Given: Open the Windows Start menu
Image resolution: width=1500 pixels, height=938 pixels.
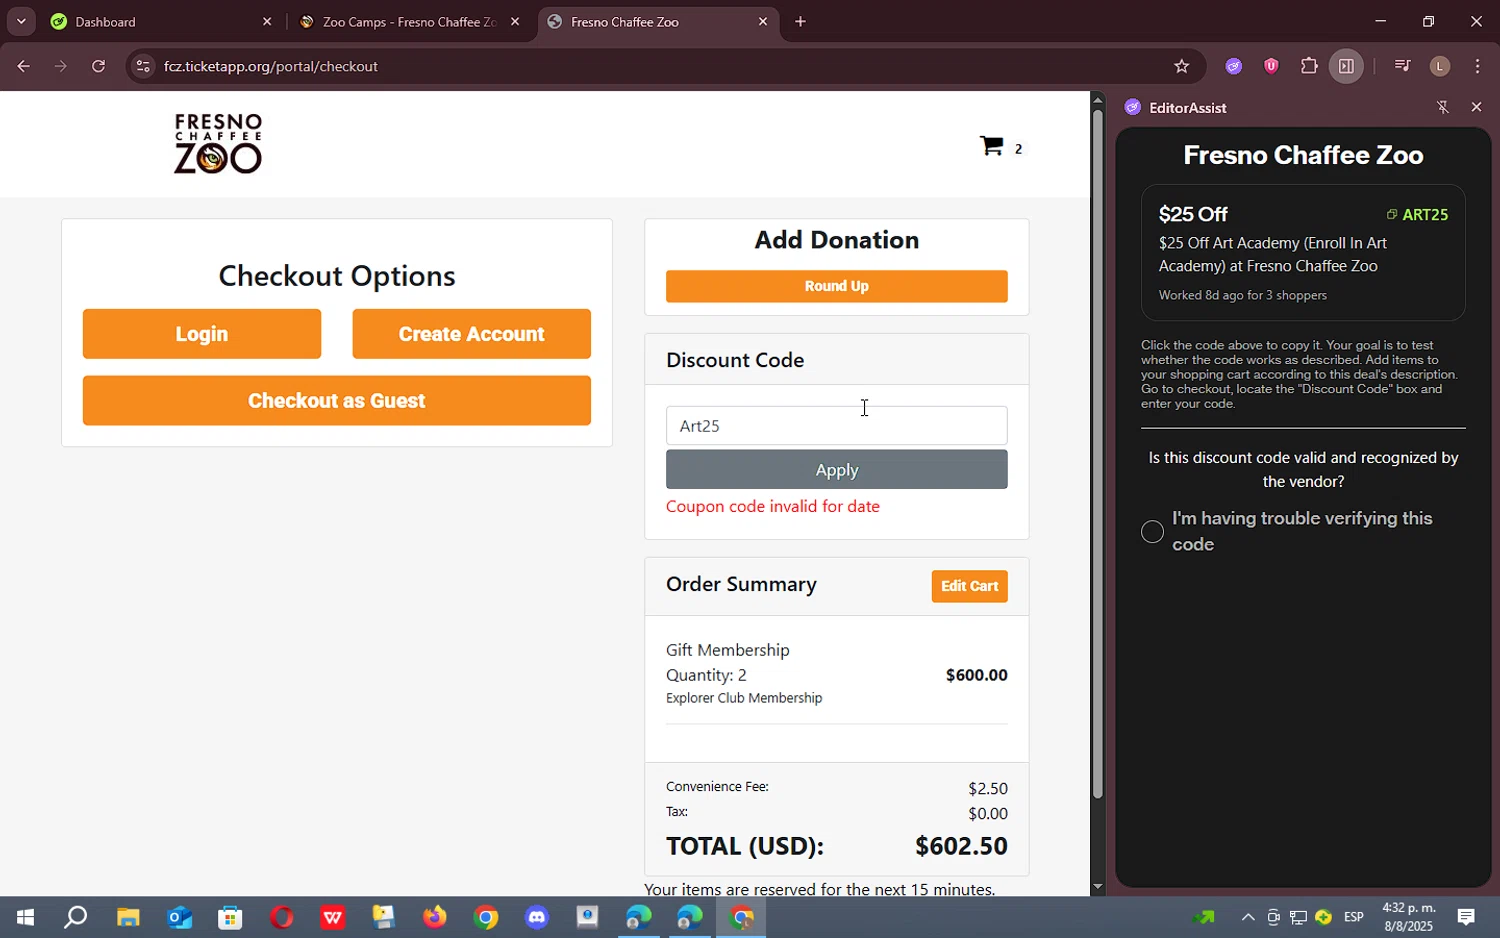Looking at the screenshot, I should (25, 917).
